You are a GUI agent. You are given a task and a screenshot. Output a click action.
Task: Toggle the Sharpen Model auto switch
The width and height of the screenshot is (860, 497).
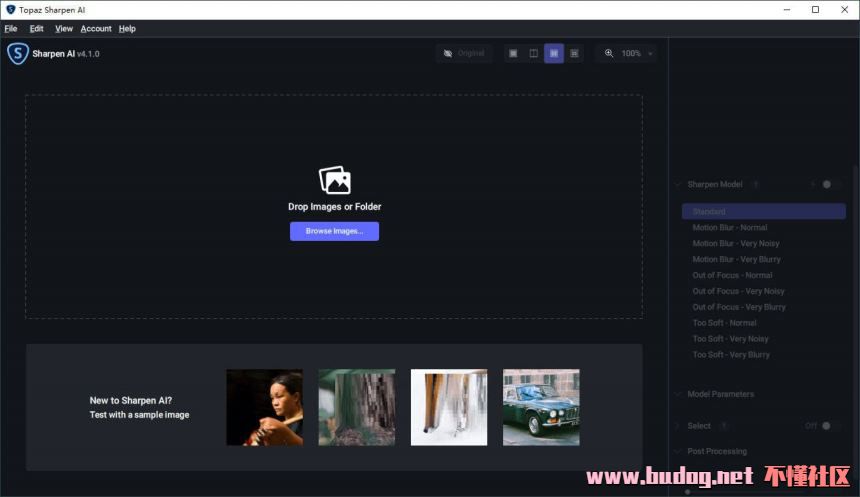point(824,184)
